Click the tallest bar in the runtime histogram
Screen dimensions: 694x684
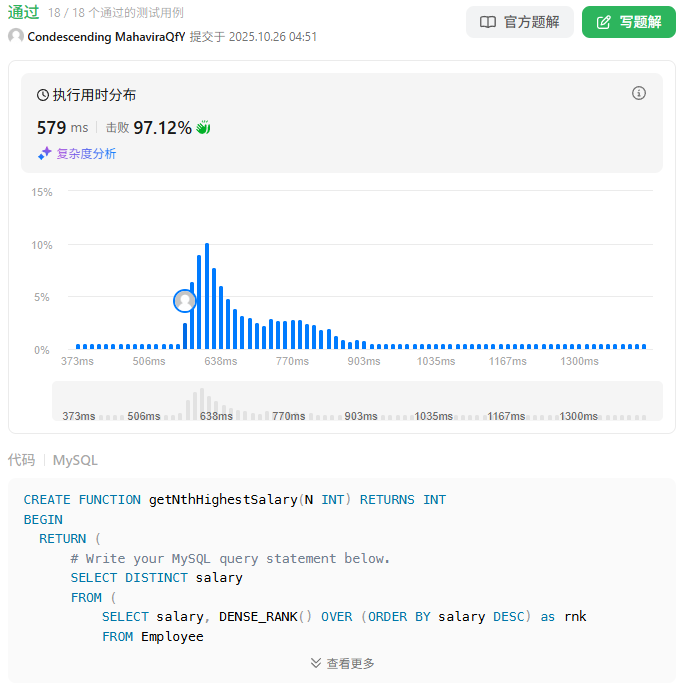pos(207,296)
